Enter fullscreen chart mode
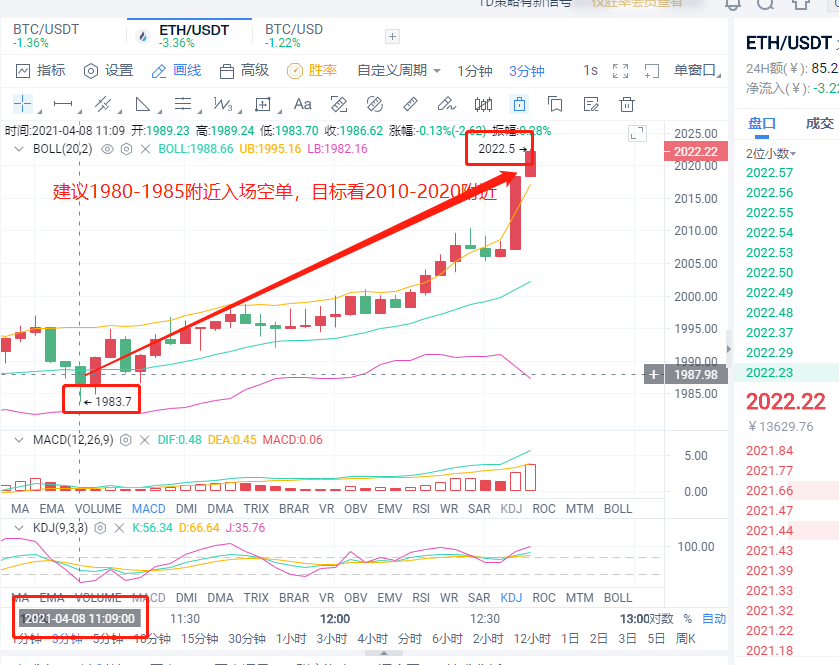This screenshot has height=665, width=839. [x=622, y=70]
